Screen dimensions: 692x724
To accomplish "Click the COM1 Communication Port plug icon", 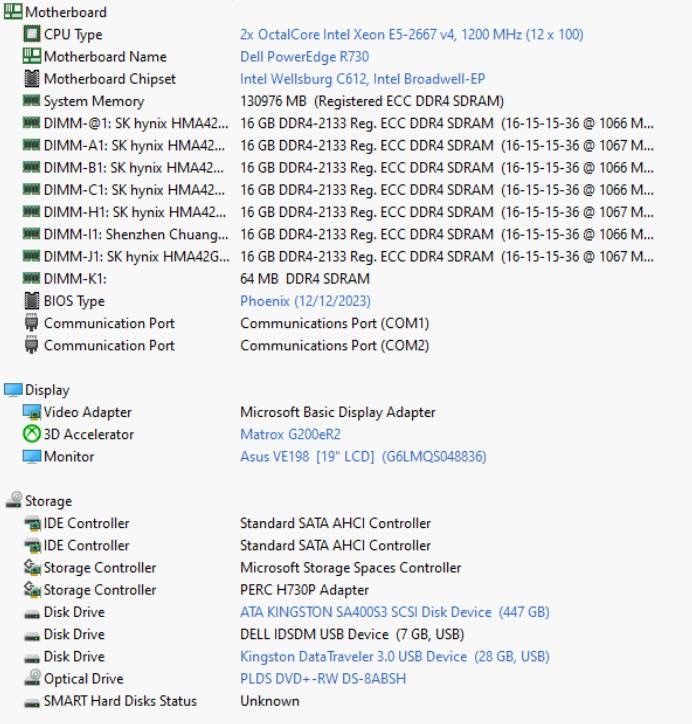I will pyautogui.click(x=31, y=323).
